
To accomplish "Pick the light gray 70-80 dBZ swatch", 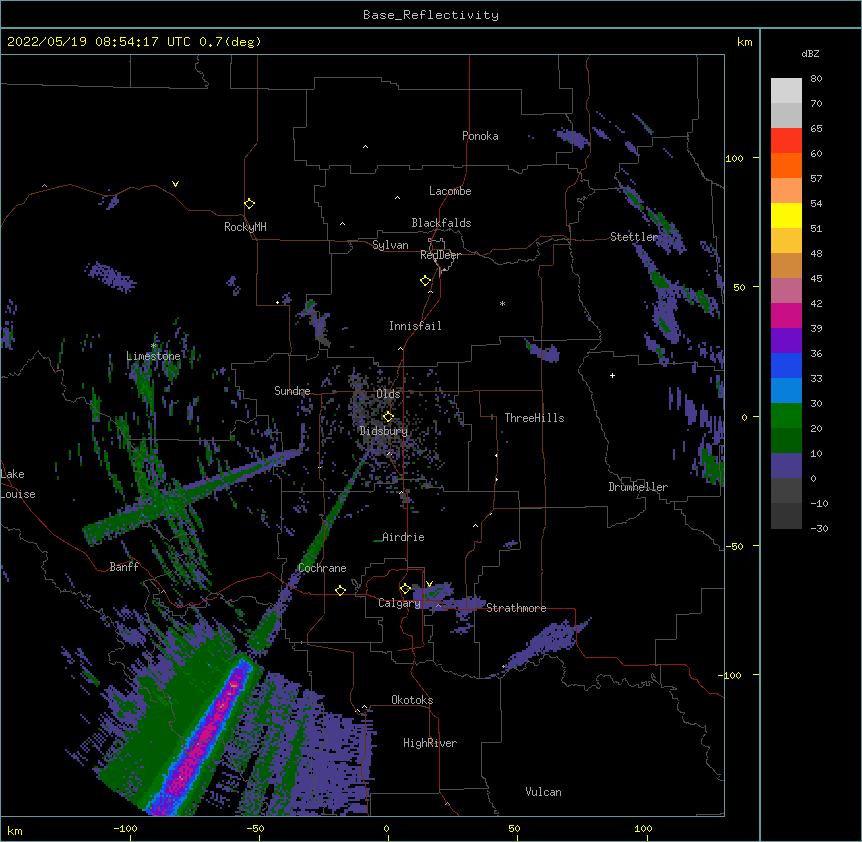I will [786, 90].
